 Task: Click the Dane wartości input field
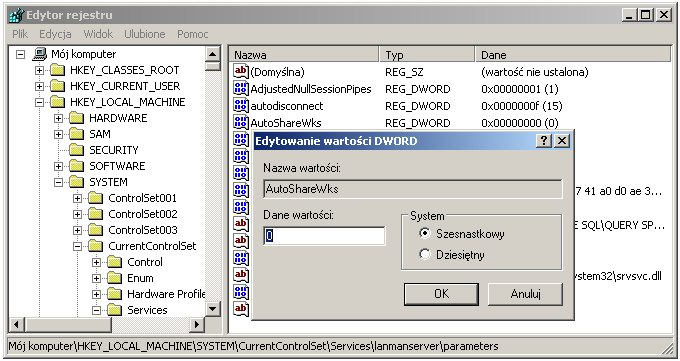coord(324,236)
